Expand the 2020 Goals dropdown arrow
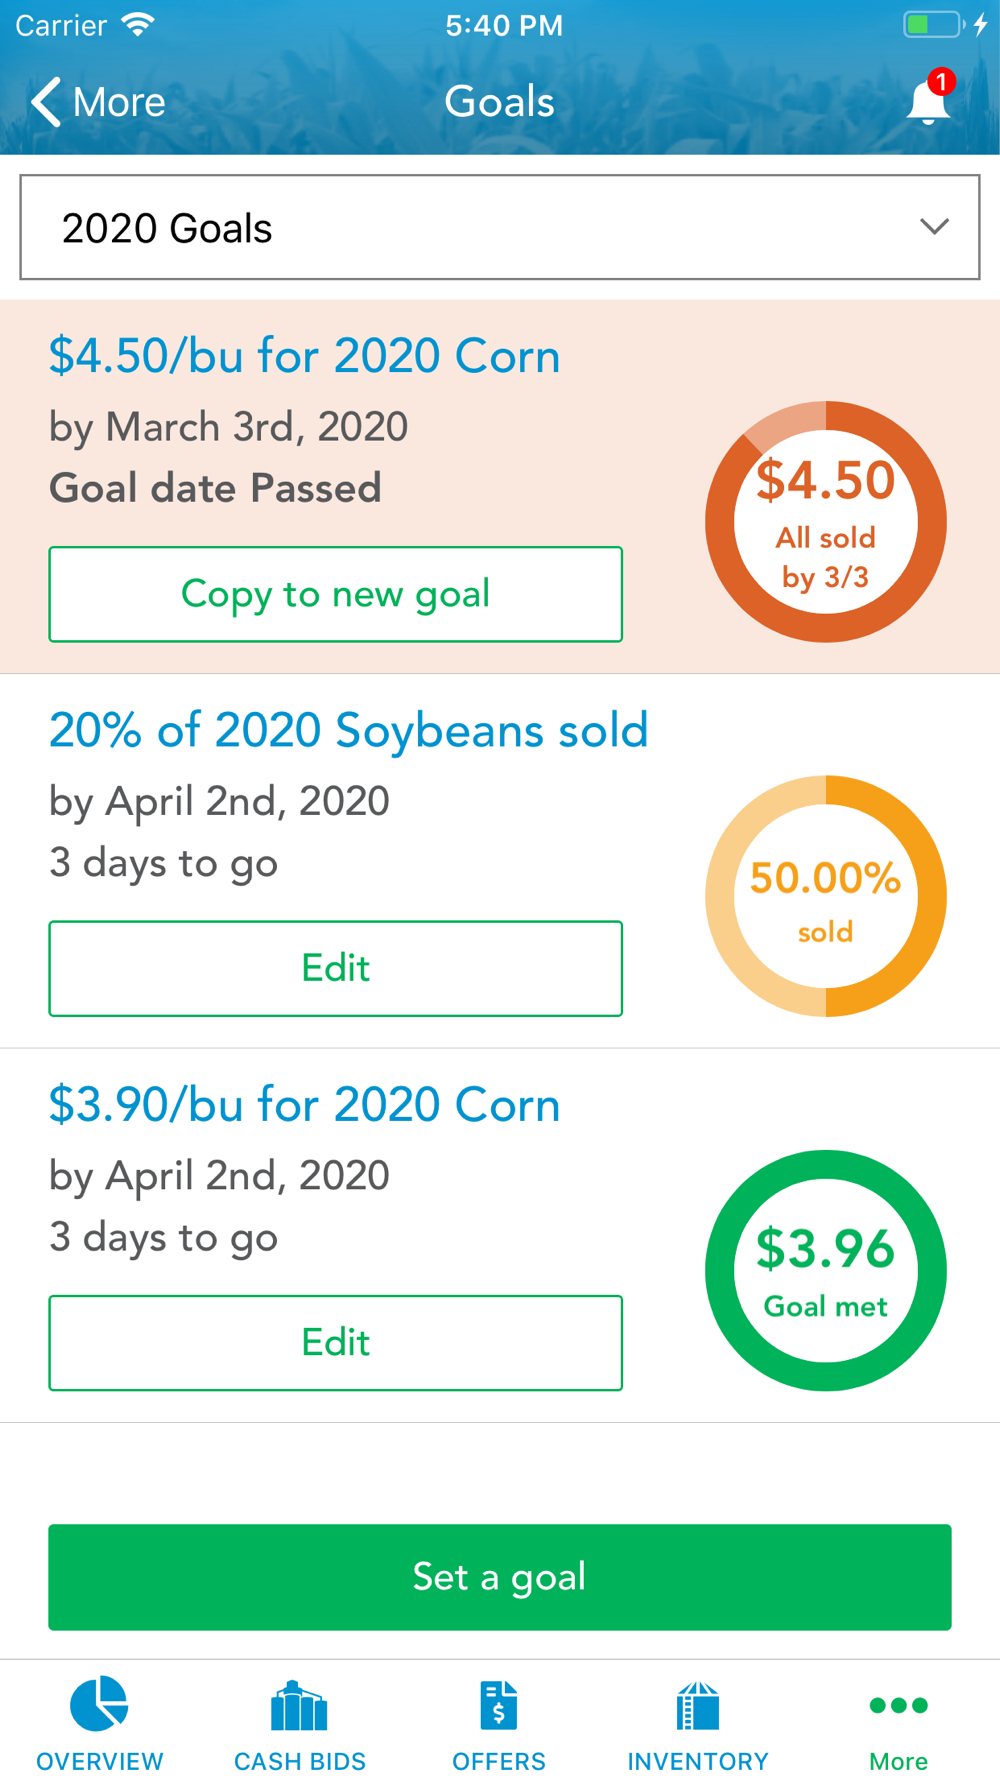1000x1778 pixels. (934, 227)
